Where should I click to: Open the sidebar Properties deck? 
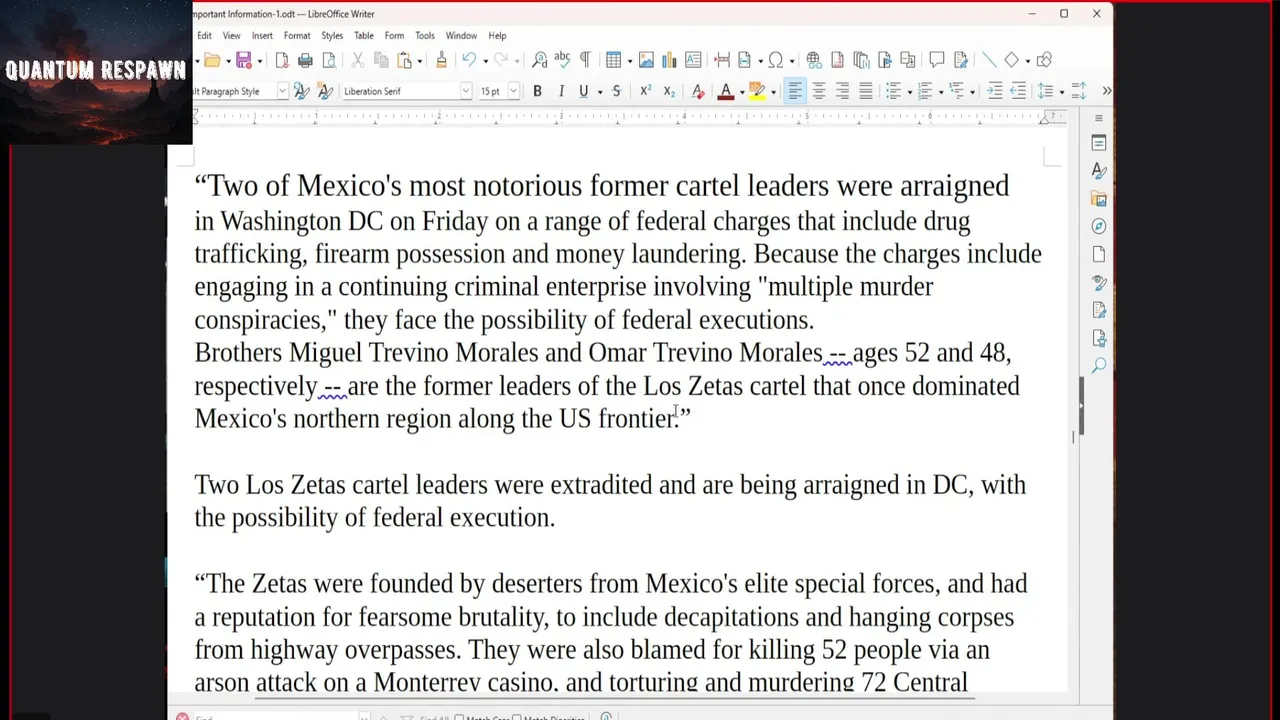(1099, 143)
